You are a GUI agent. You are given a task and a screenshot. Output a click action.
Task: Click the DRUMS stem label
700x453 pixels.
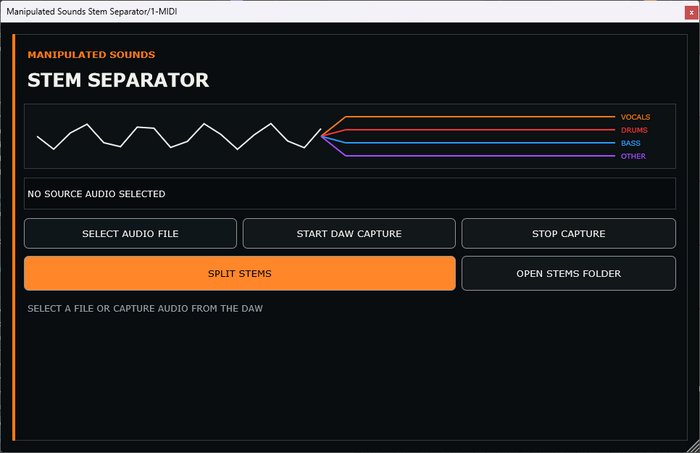tap(634, 130)
